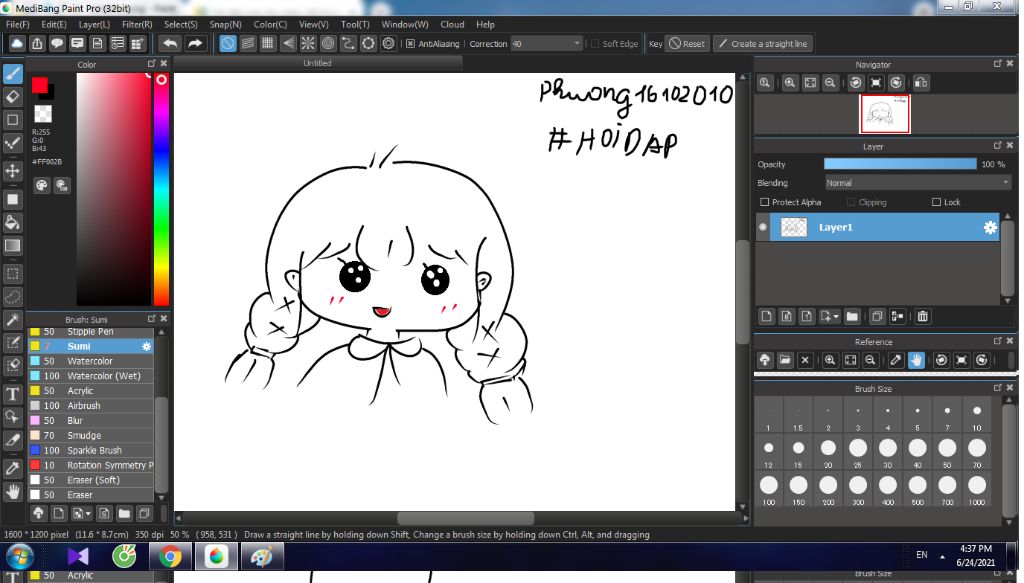Click the transparent color swatch
1024x583 pixels.
coord(43,114)
